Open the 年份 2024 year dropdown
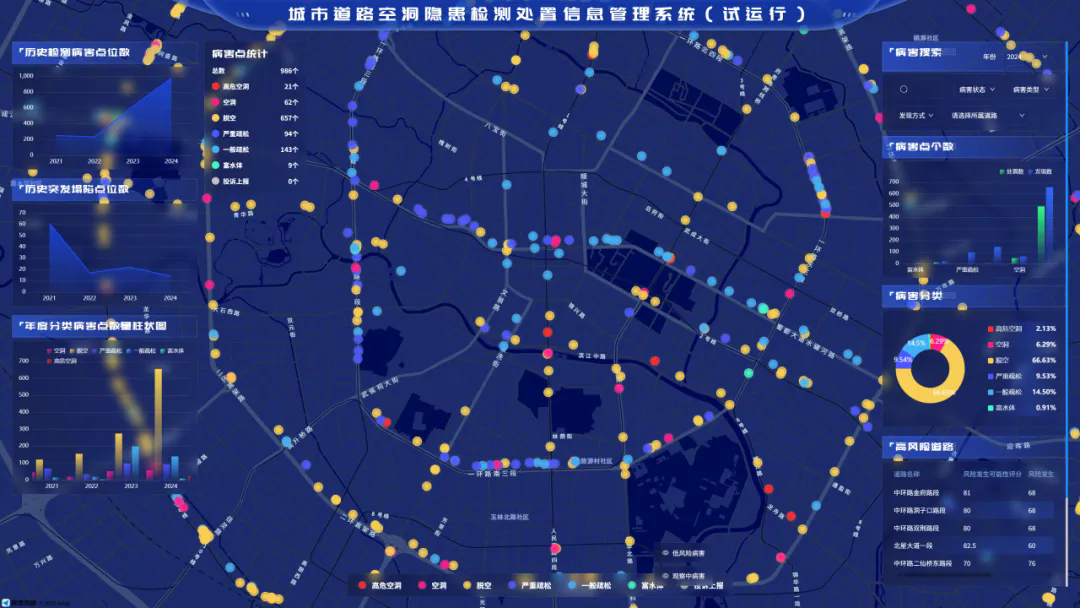This screenshot has width=1080, height=608. [1027, 56]
